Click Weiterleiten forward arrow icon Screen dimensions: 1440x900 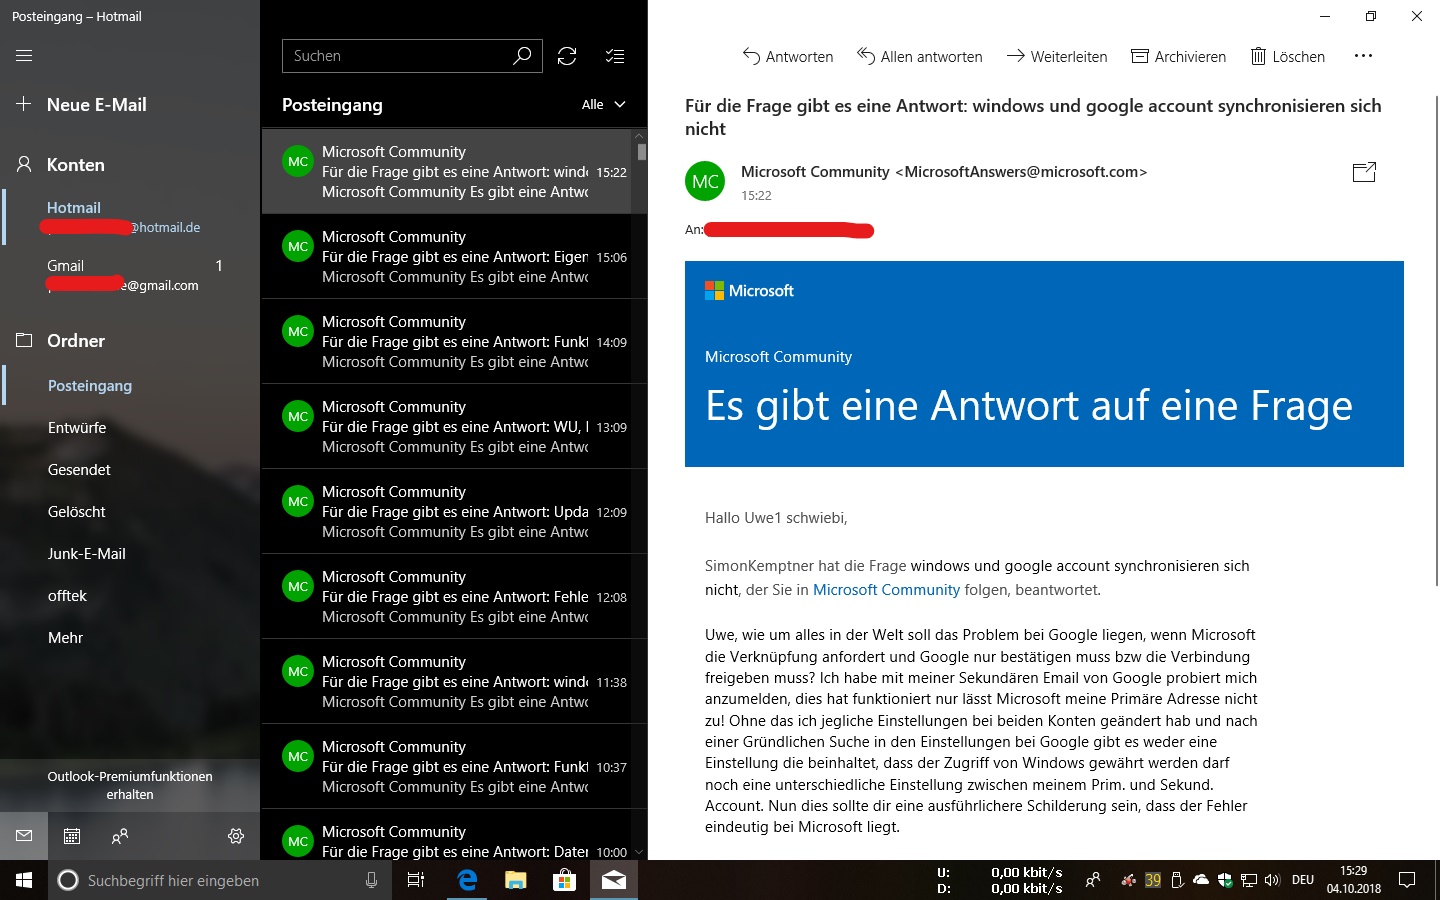[1015, 56]
